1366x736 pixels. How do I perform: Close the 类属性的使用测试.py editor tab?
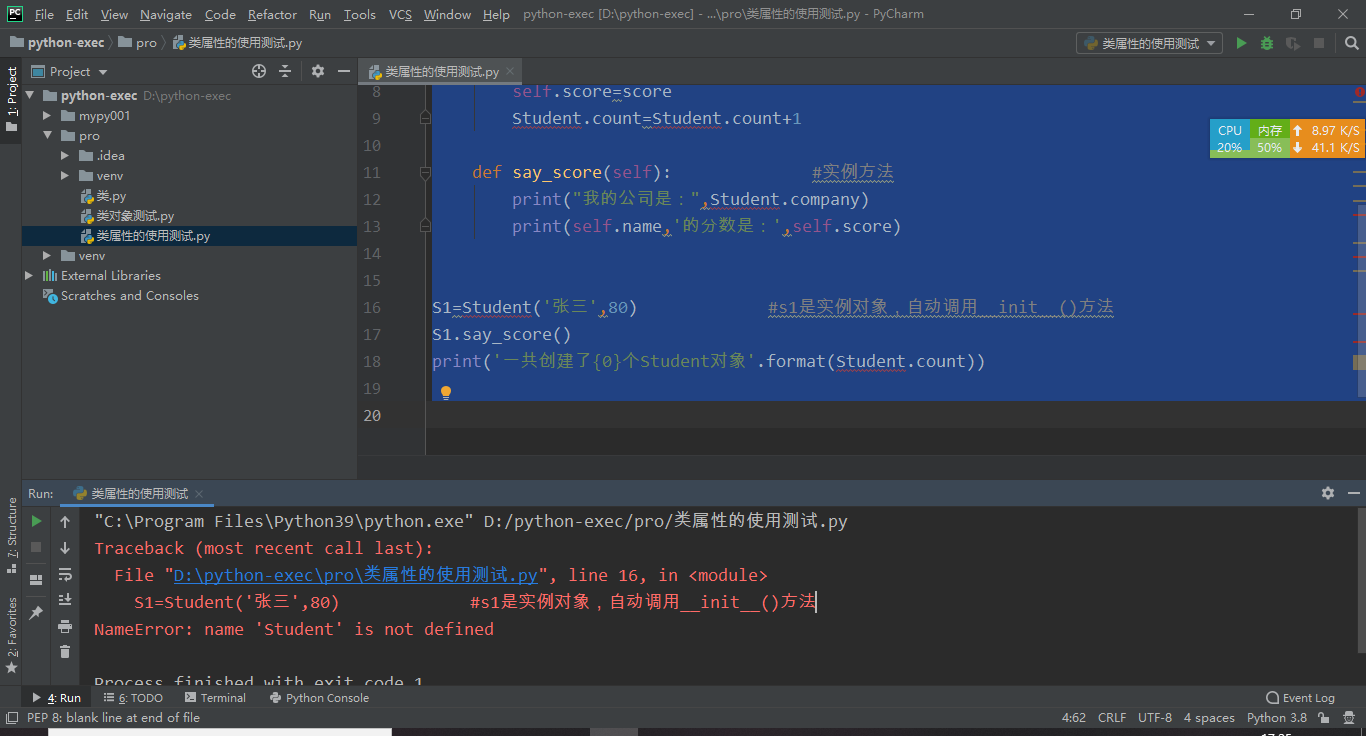[509, 72]
